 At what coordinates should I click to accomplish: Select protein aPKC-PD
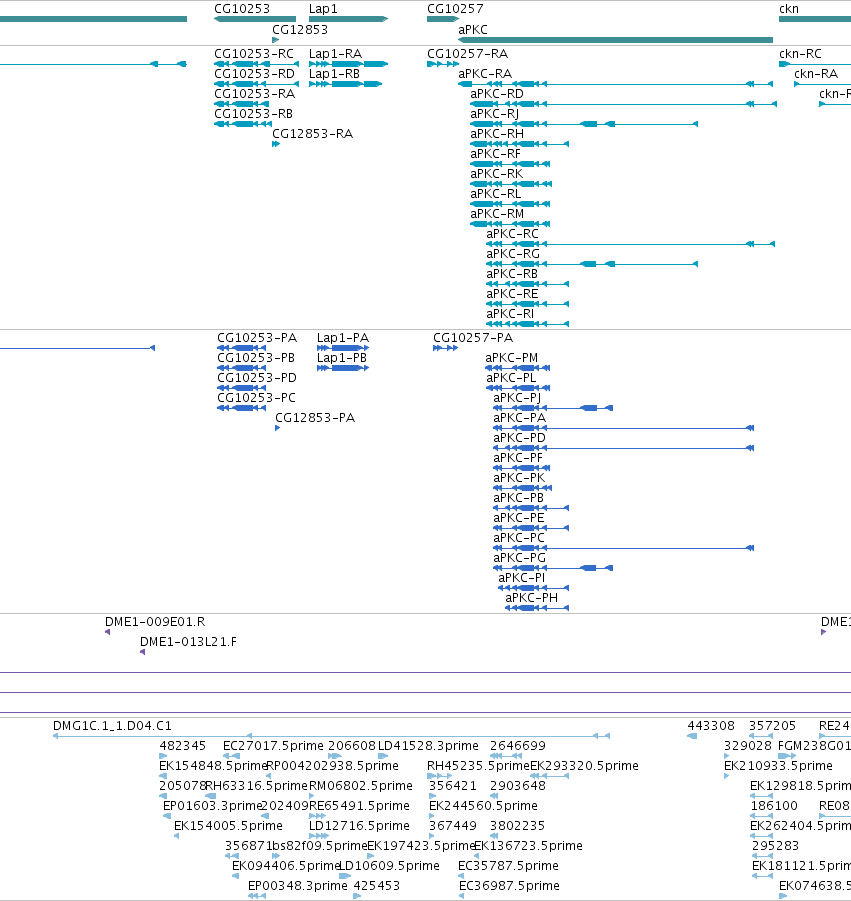click(x=519, y=438)
